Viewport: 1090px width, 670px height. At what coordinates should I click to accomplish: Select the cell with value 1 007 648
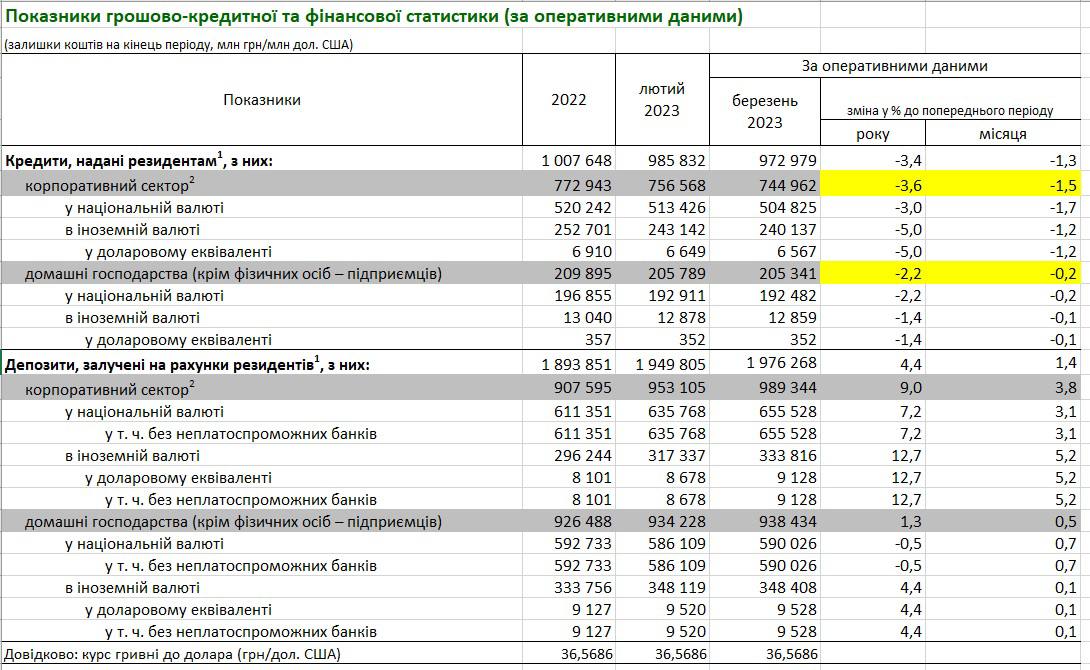coord(568,160)
